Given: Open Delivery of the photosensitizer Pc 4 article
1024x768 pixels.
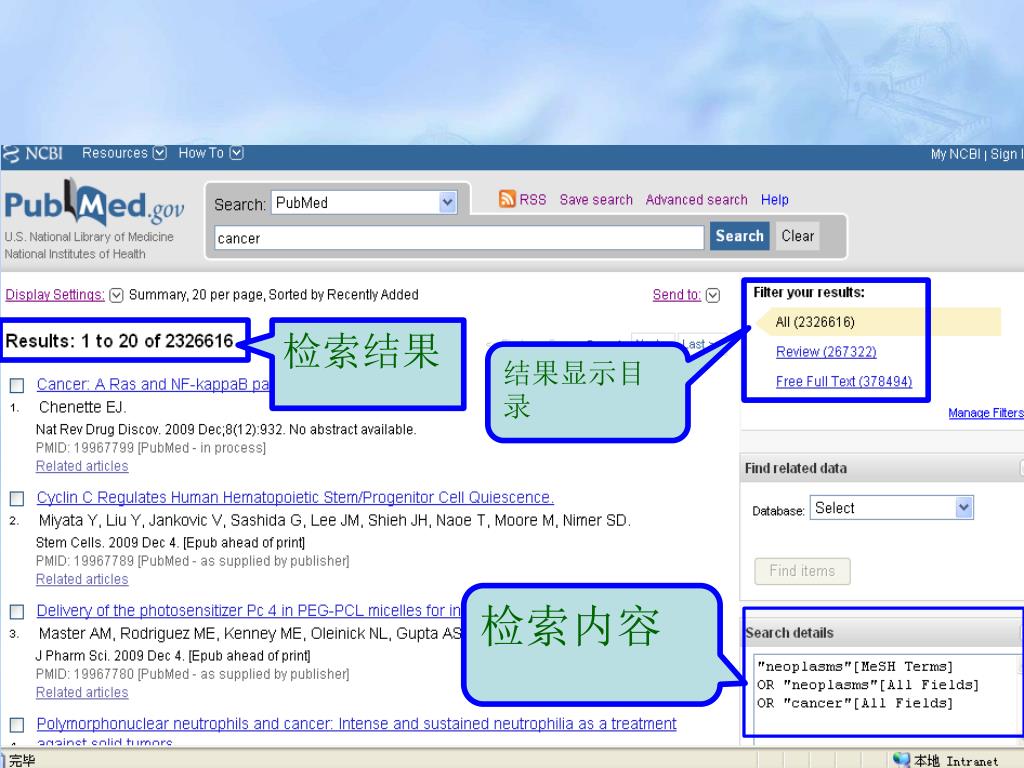Looking at the screenshot, I should click(249, 611).
